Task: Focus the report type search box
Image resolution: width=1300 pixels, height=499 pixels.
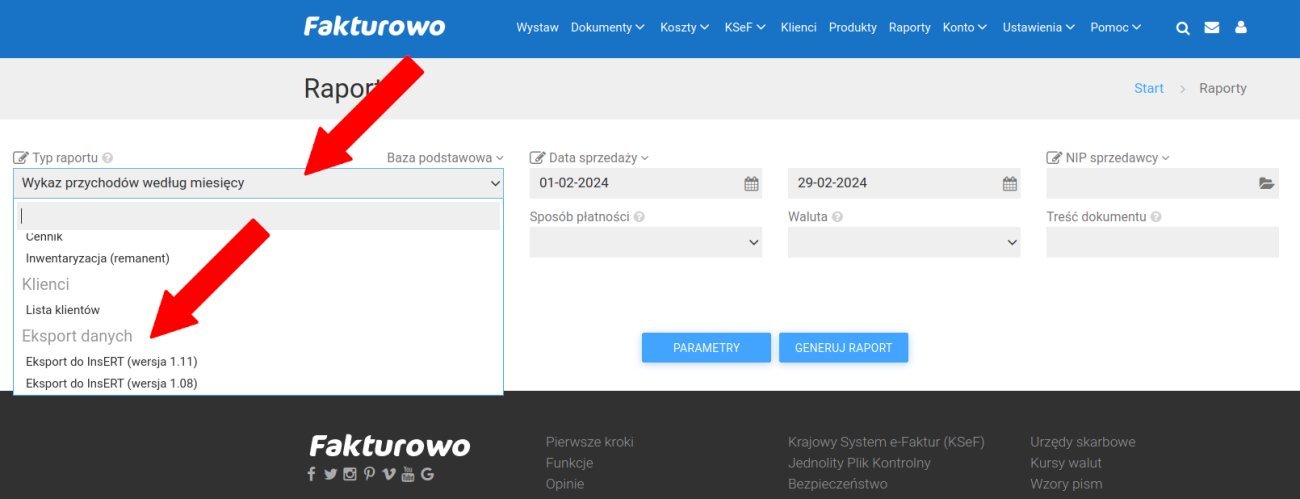Action: 258,216
